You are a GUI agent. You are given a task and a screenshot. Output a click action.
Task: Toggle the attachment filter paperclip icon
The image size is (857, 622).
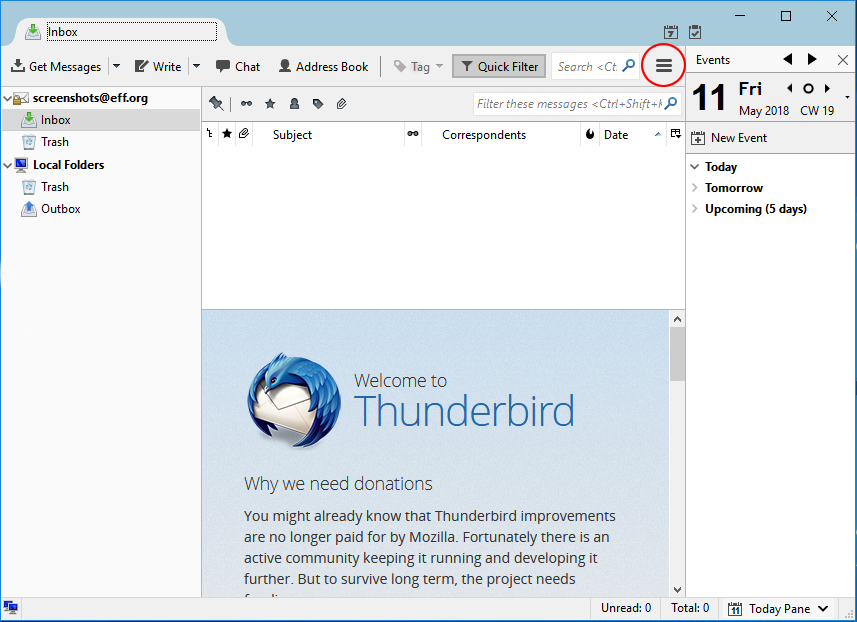[x=342, y=103]
